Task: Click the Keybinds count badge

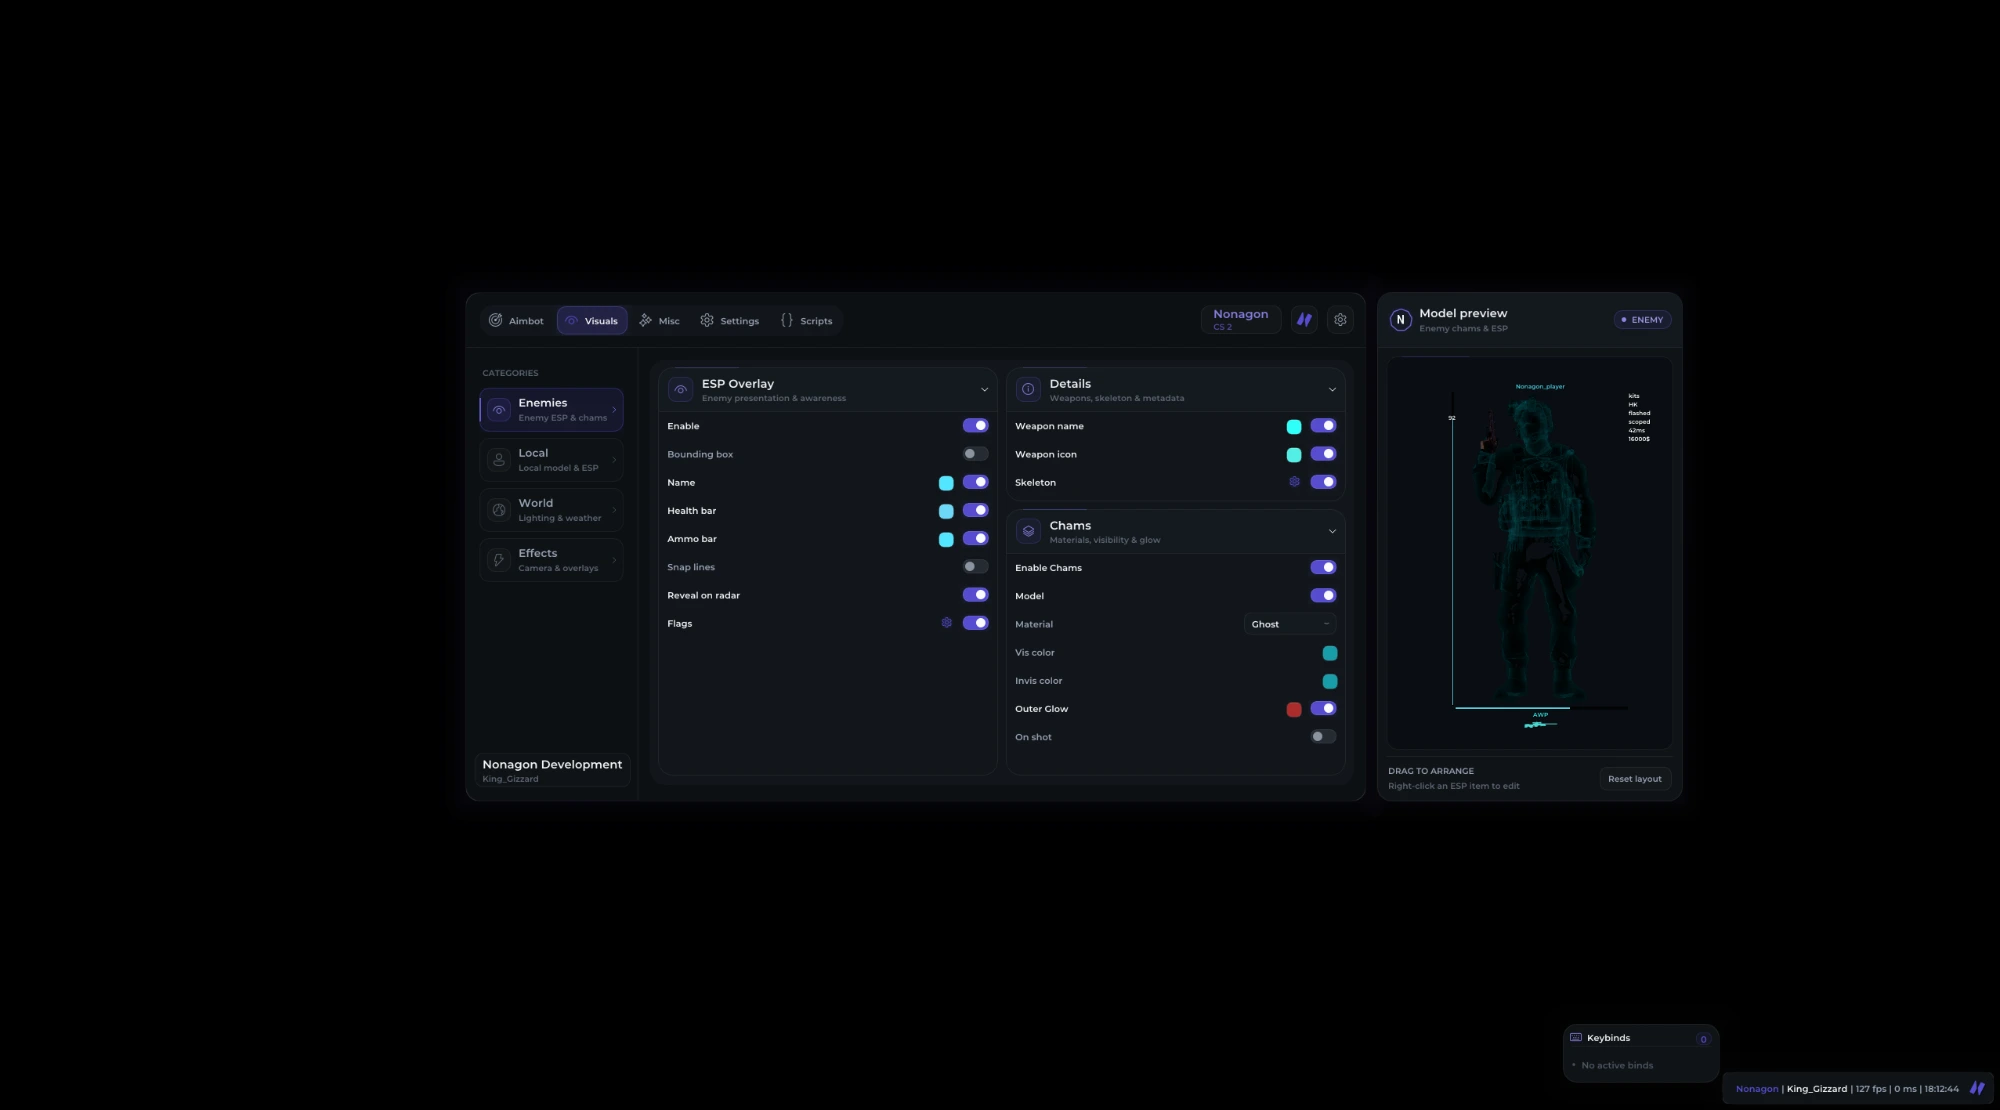Action: (1703, 1039)
